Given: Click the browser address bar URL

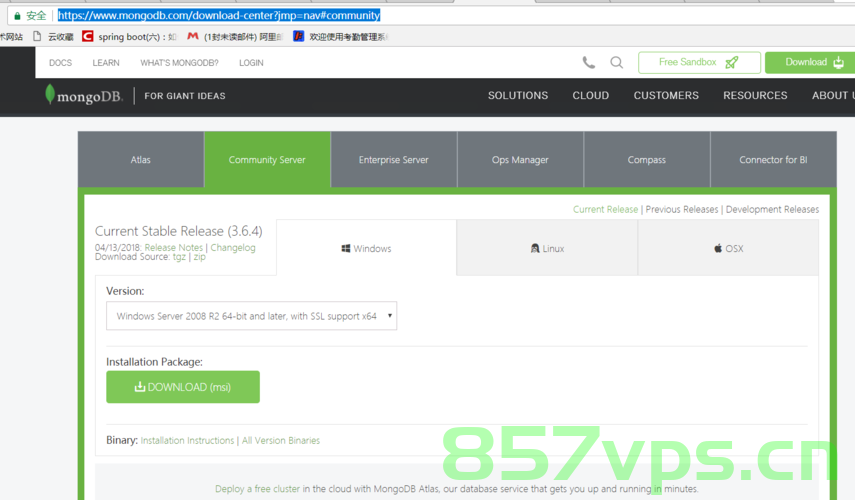Looking at the screenshot, I should click(x=219, y=15).
